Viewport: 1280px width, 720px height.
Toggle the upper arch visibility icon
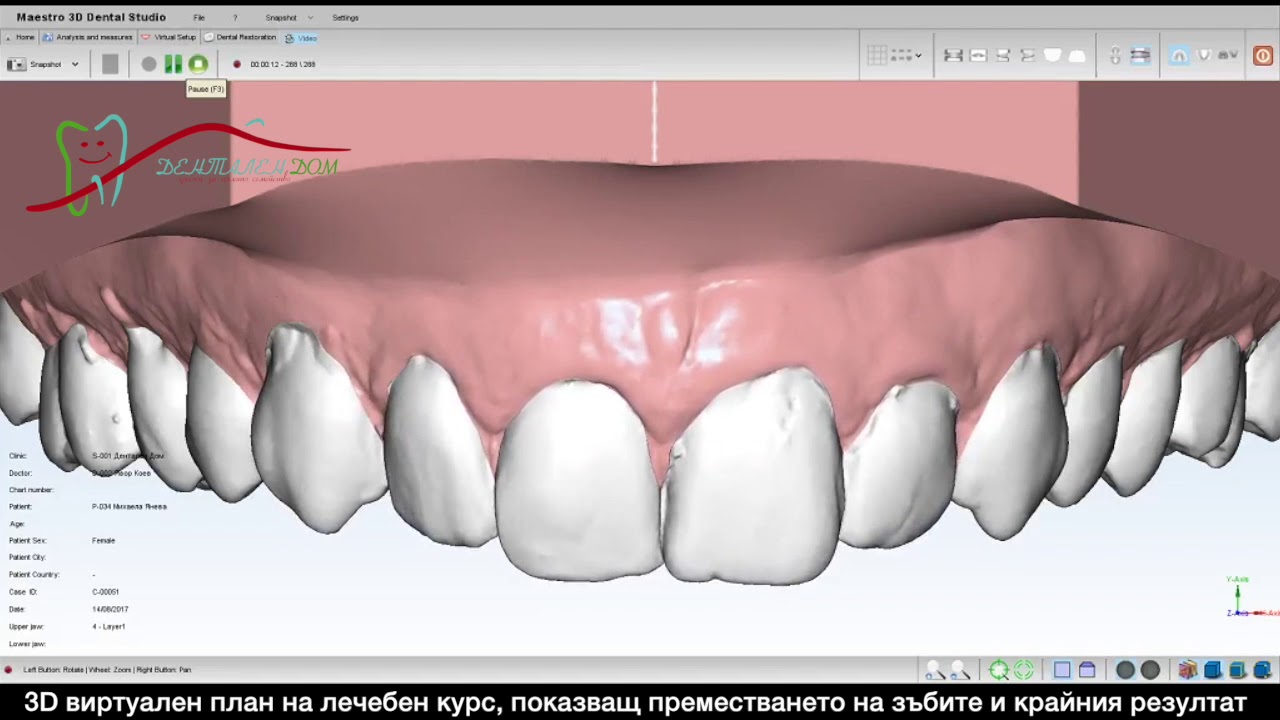pos(1179,56)
